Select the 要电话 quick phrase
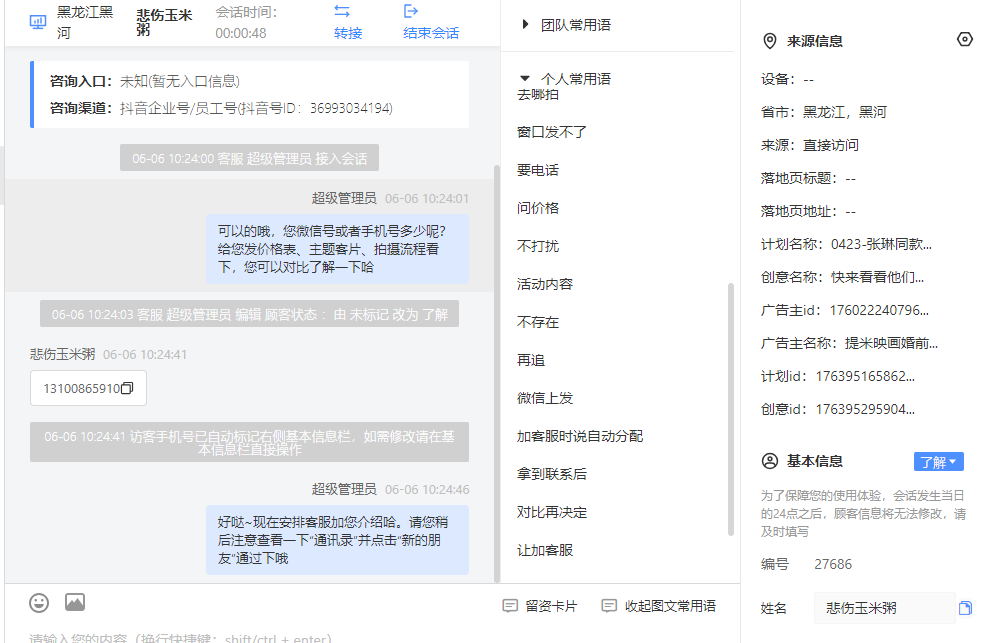Screen dimensions: 993x643 (x=538, y=170)
